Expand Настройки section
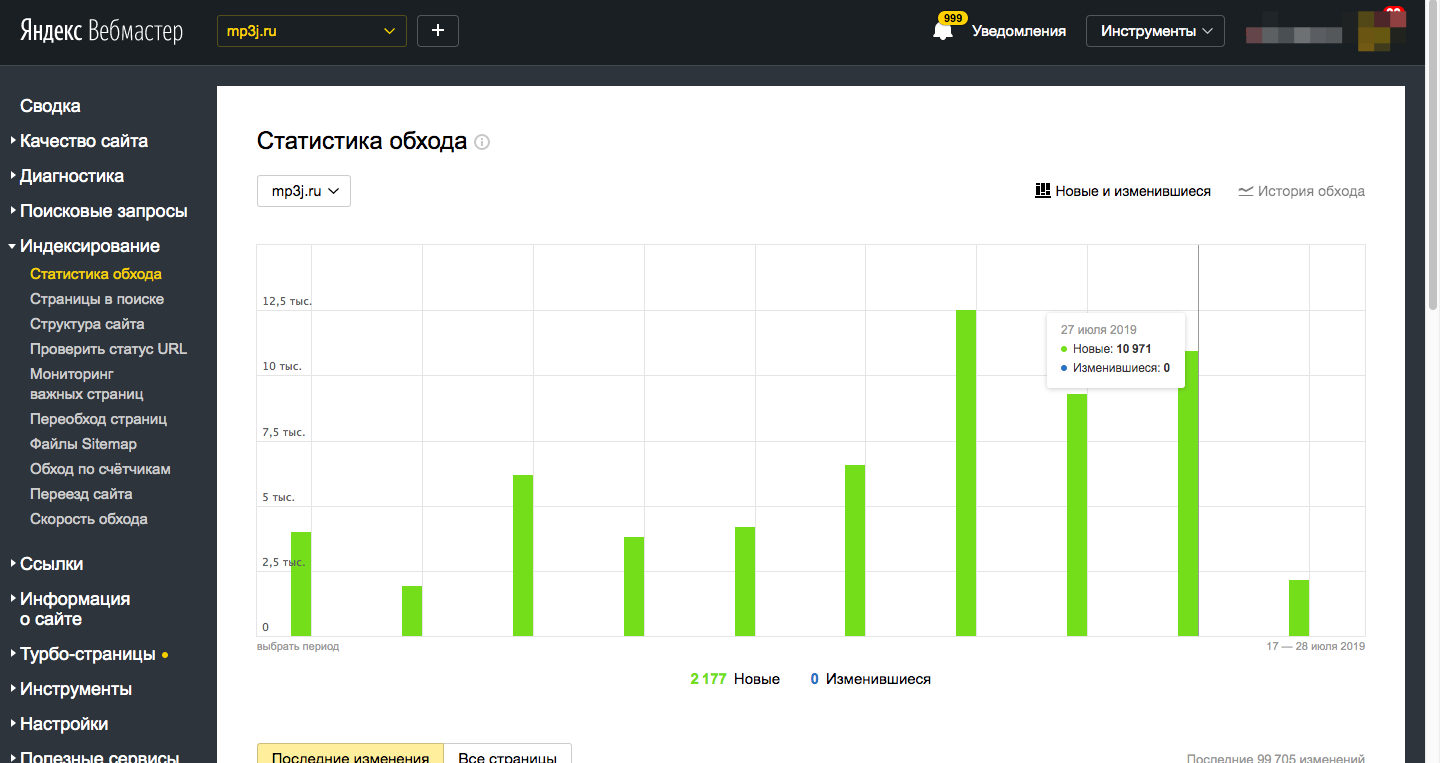Screen dimensions: 1440x763 click(64, 724)
